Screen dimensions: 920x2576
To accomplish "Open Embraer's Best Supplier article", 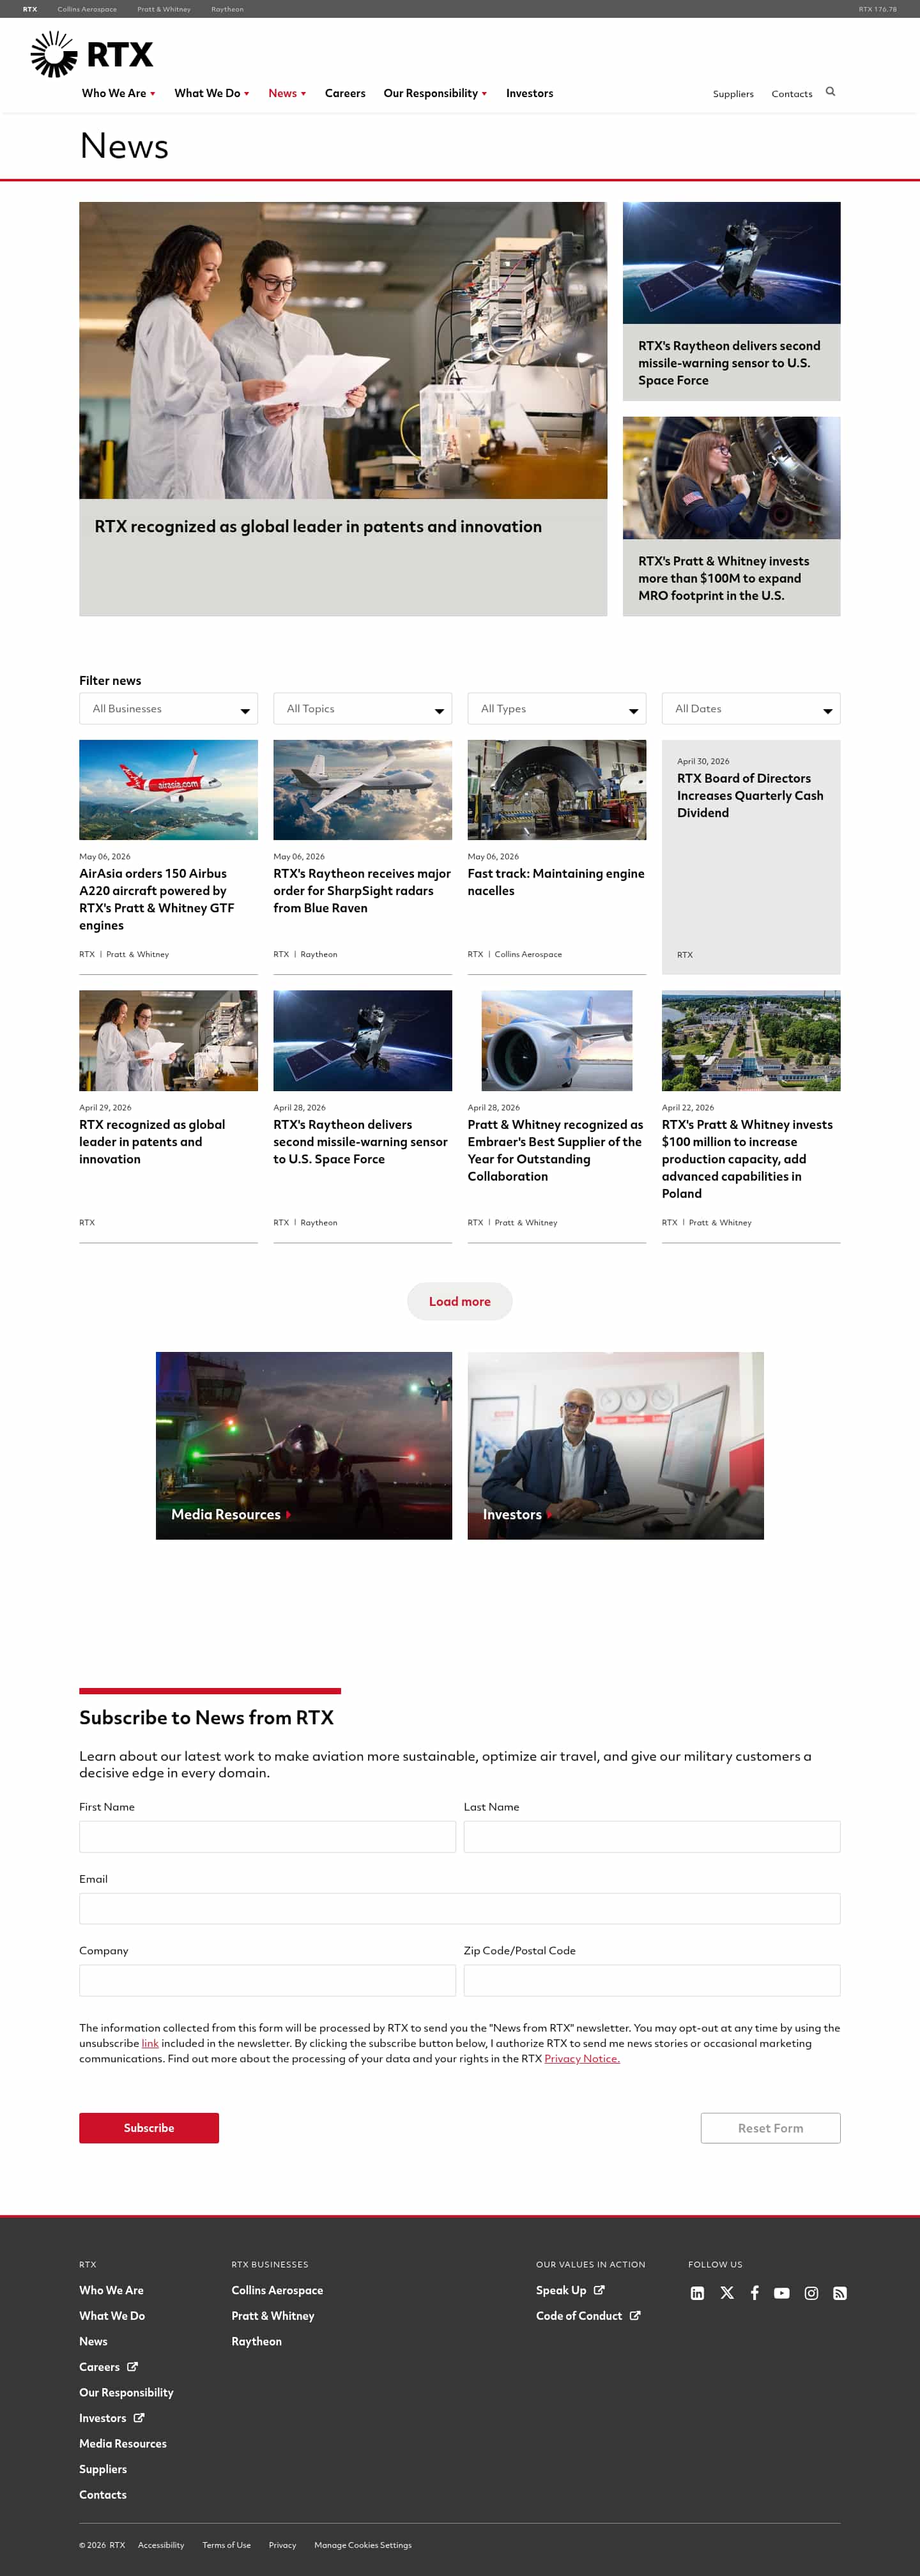I will [556, 1150].
